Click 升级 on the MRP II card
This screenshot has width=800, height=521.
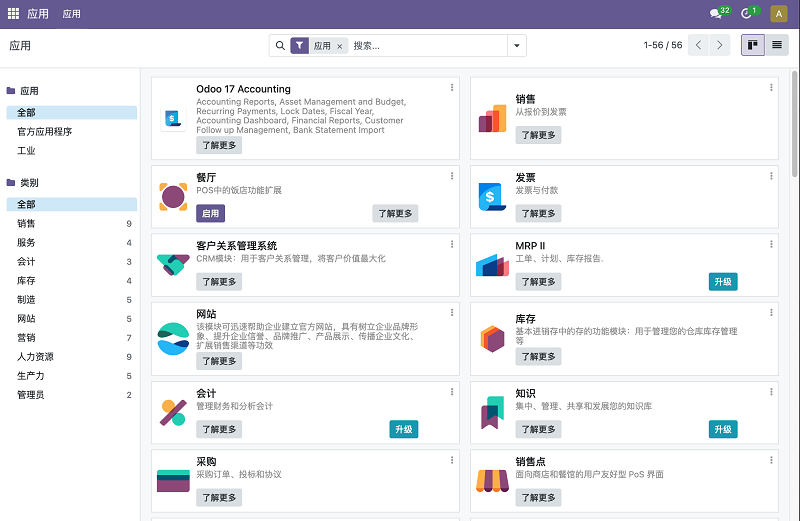pos(723,282)
